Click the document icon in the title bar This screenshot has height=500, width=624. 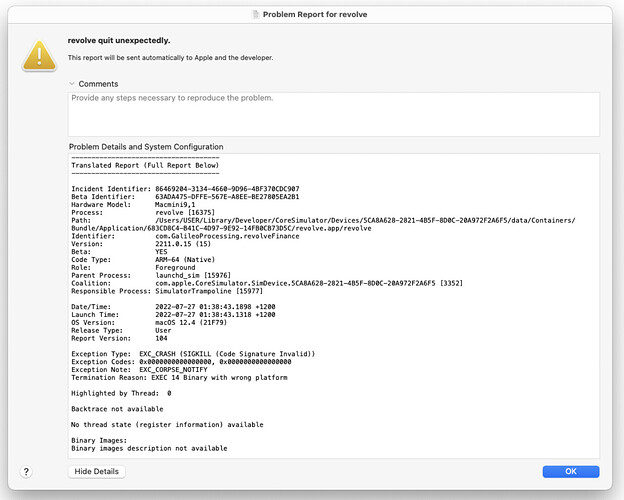pos(258,13)
